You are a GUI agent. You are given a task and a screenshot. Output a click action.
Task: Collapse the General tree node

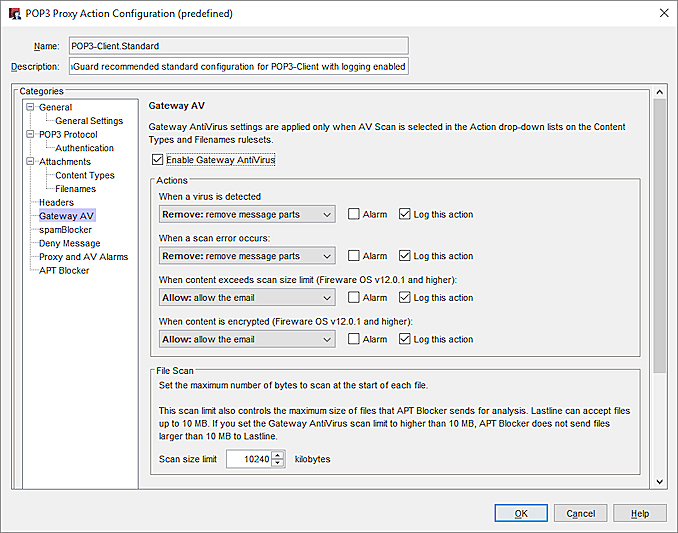[x=30, y=107]
